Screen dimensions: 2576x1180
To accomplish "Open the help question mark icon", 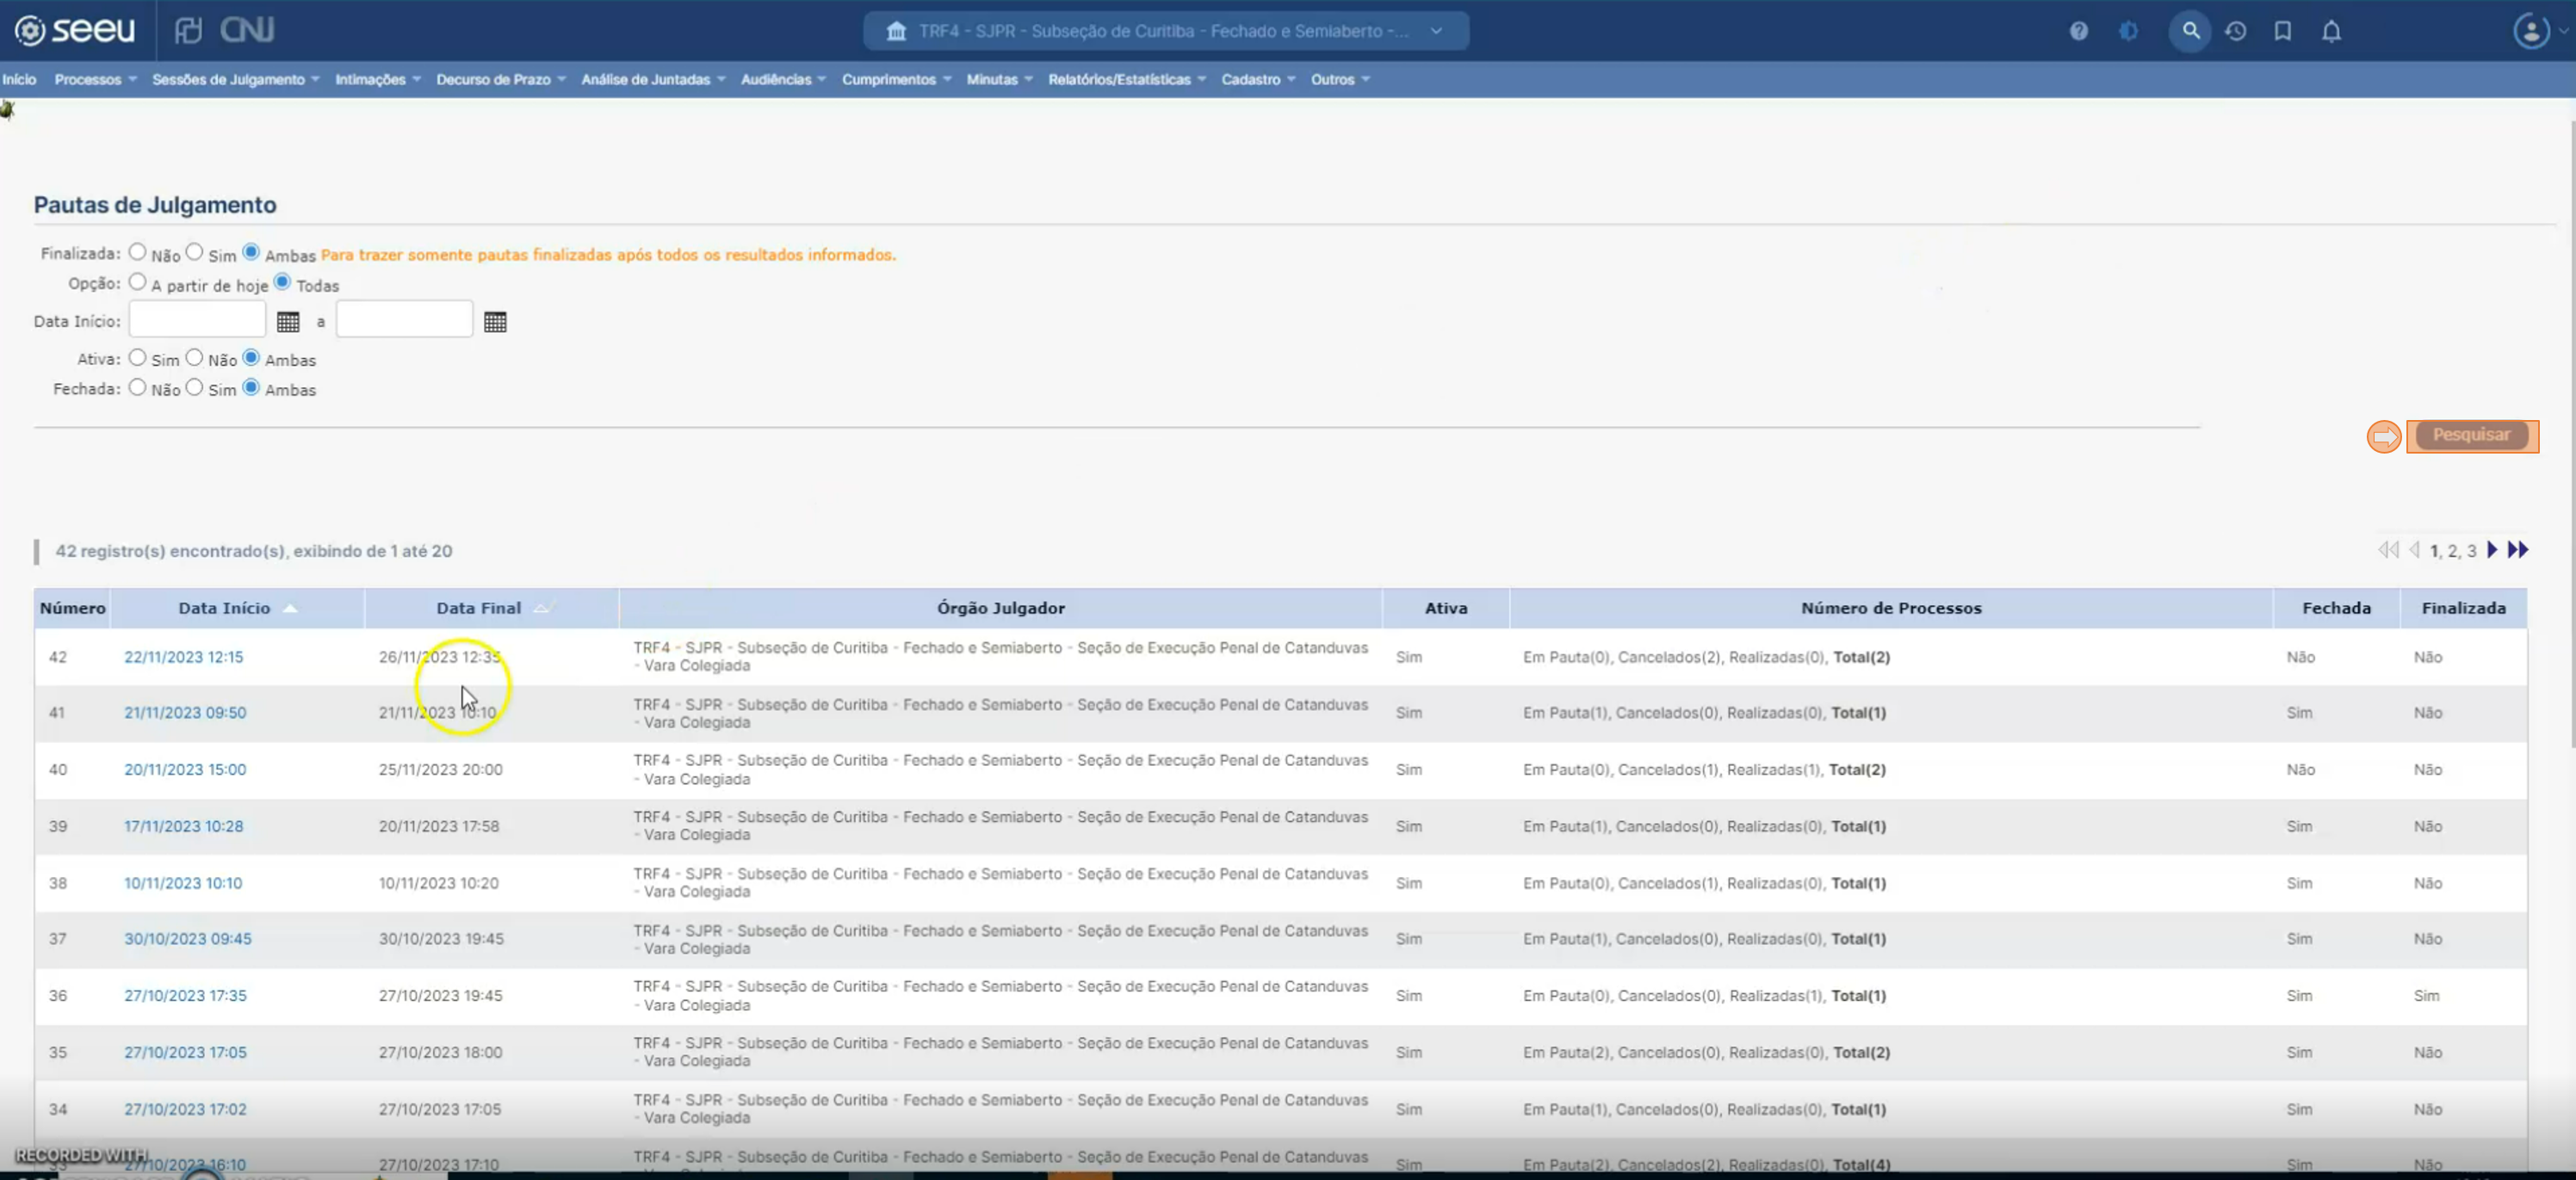I will [x=2079, y=31].
